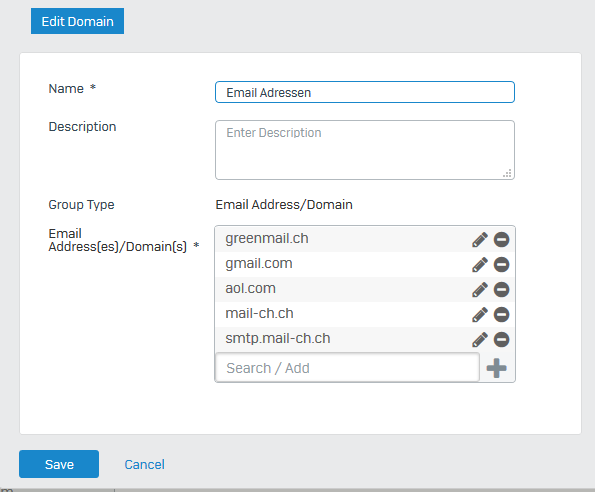This screenshot has width=595, height=492.
Task: Remove the mail-ch.ch domain entry
Action: tap(501, 315)
